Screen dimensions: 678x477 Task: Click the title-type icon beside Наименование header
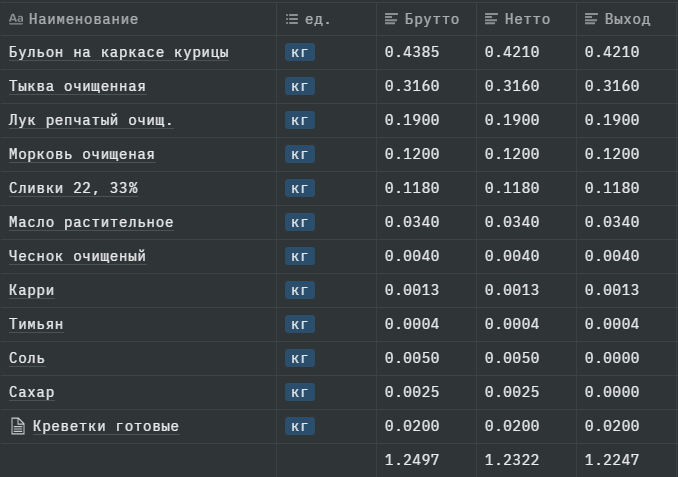tap(16, 19)
